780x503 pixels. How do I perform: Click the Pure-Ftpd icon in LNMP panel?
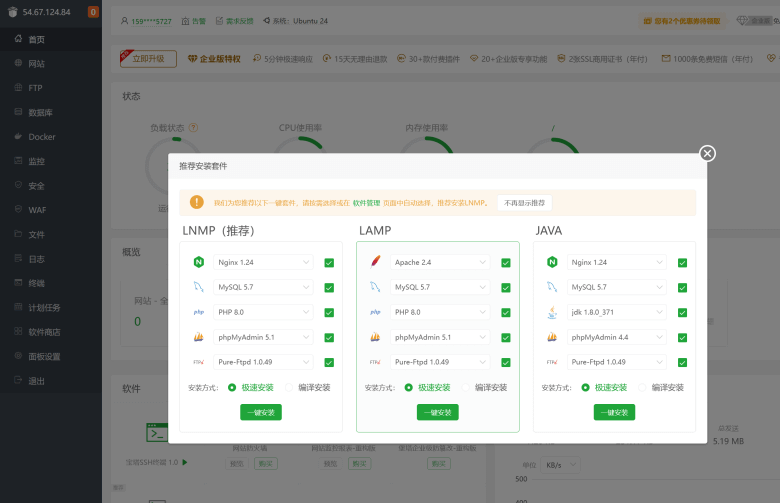coord(198,362)
